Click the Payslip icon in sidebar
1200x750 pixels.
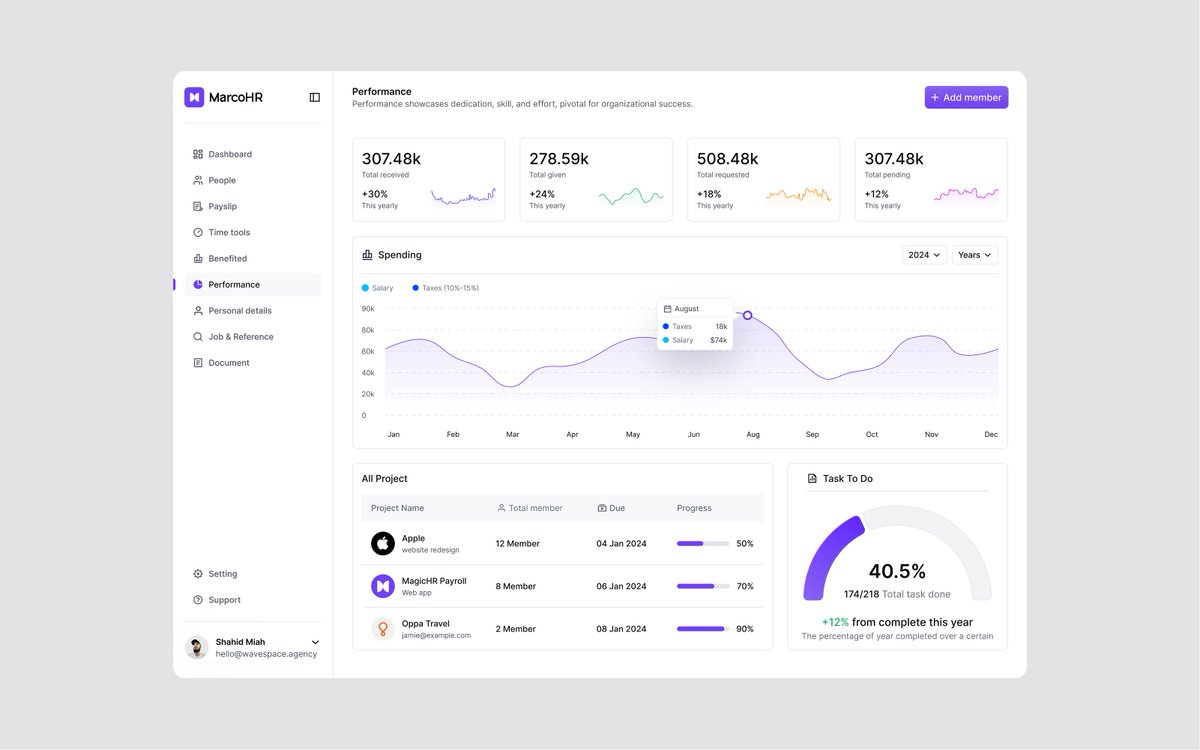coord(198,206)
